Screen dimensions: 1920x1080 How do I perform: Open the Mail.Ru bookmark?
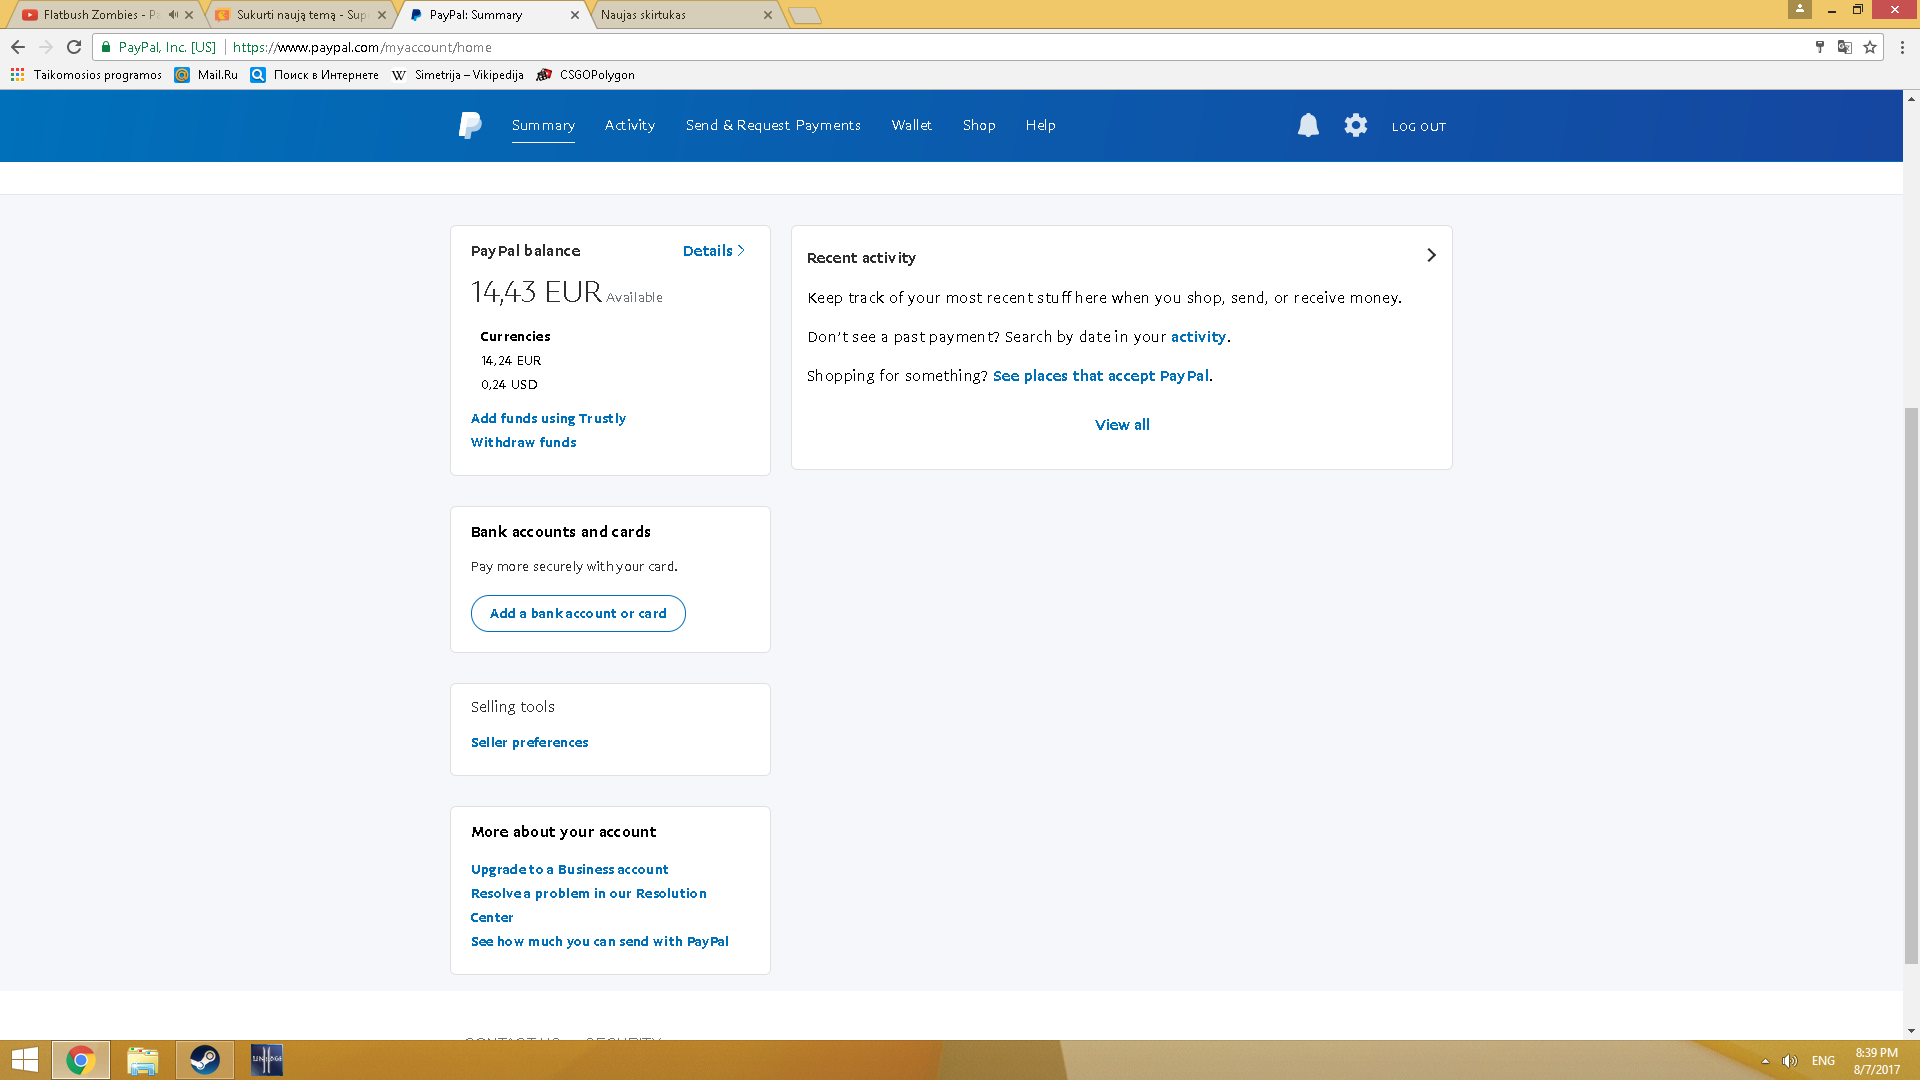(206, 75)
